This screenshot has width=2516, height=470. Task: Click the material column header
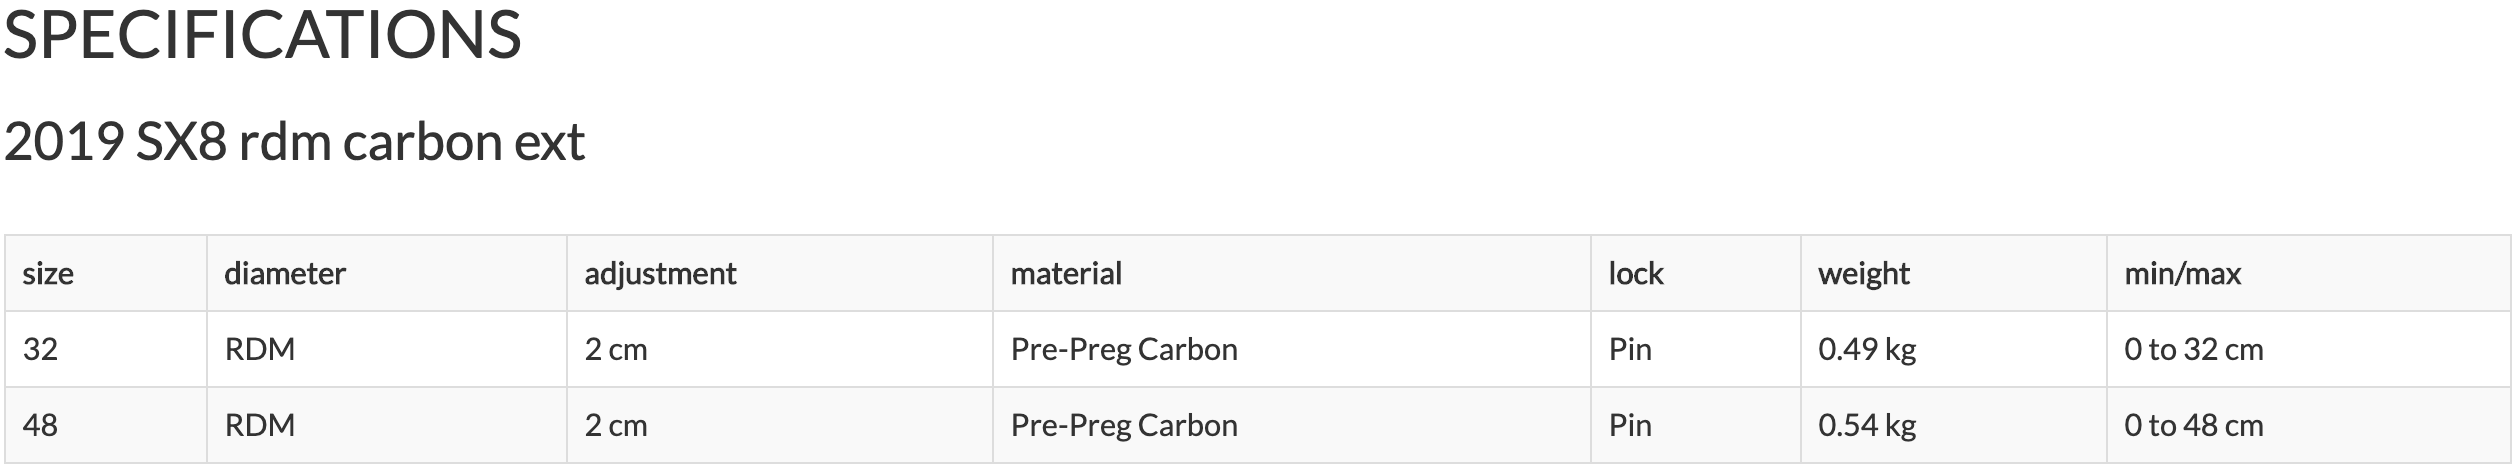pos(1066,274)
